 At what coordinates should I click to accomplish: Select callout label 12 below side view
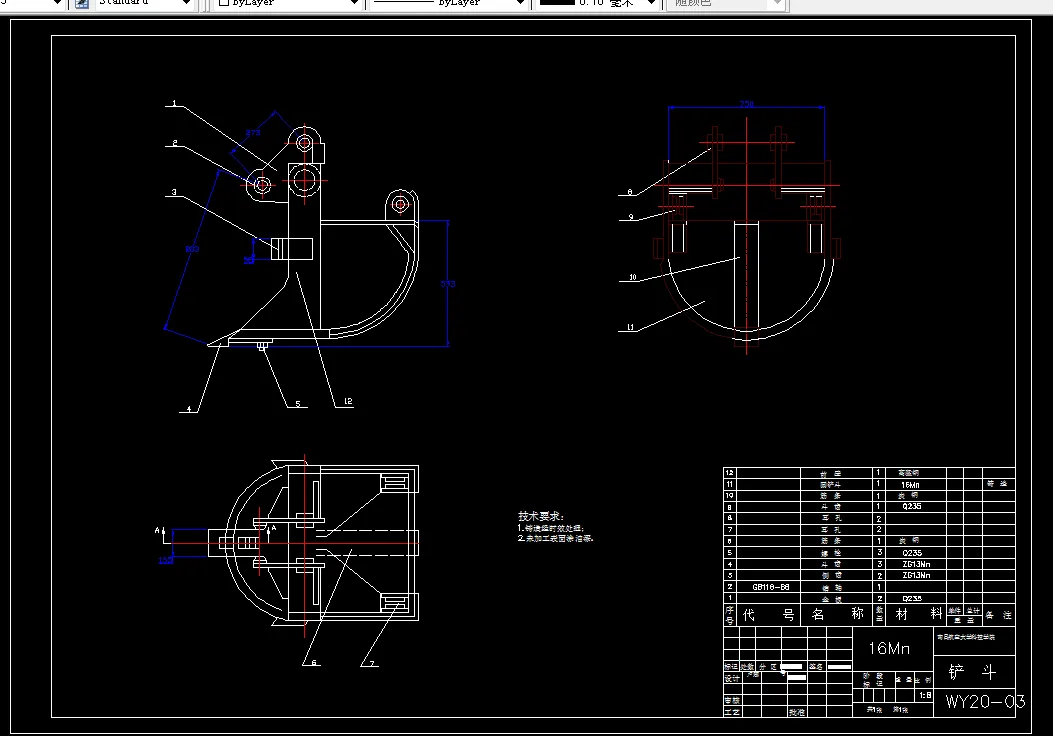[348, 402]
